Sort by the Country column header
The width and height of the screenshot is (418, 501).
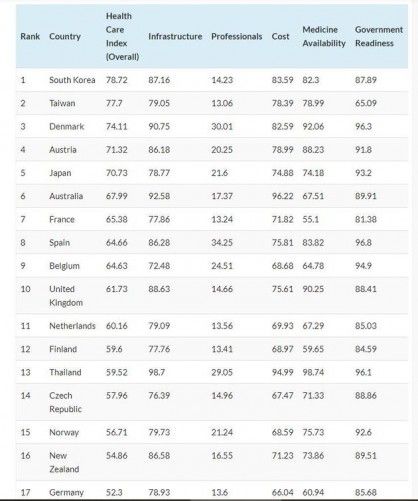click(x=65, y=36)
